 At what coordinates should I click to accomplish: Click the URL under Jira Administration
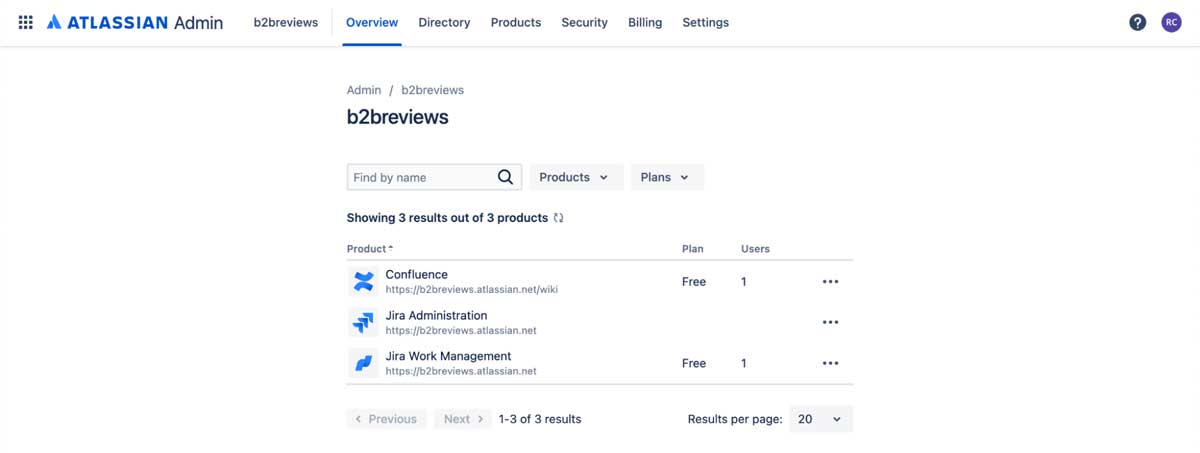pos(461,330)
